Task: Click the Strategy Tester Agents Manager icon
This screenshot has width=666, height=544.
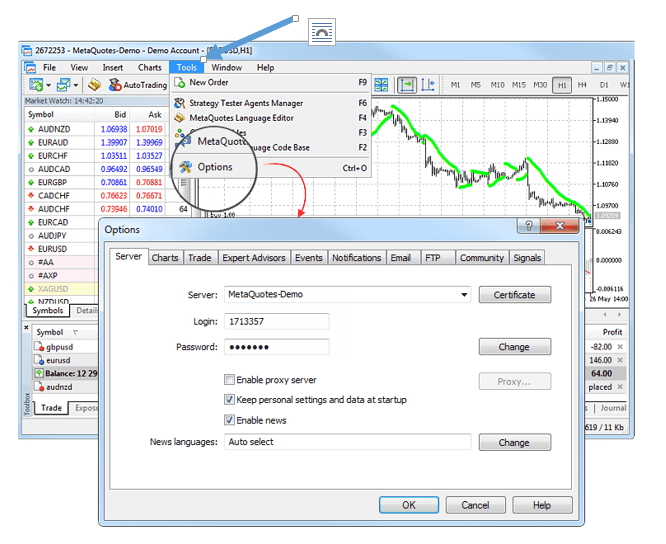Action: [x=180, y=103]
